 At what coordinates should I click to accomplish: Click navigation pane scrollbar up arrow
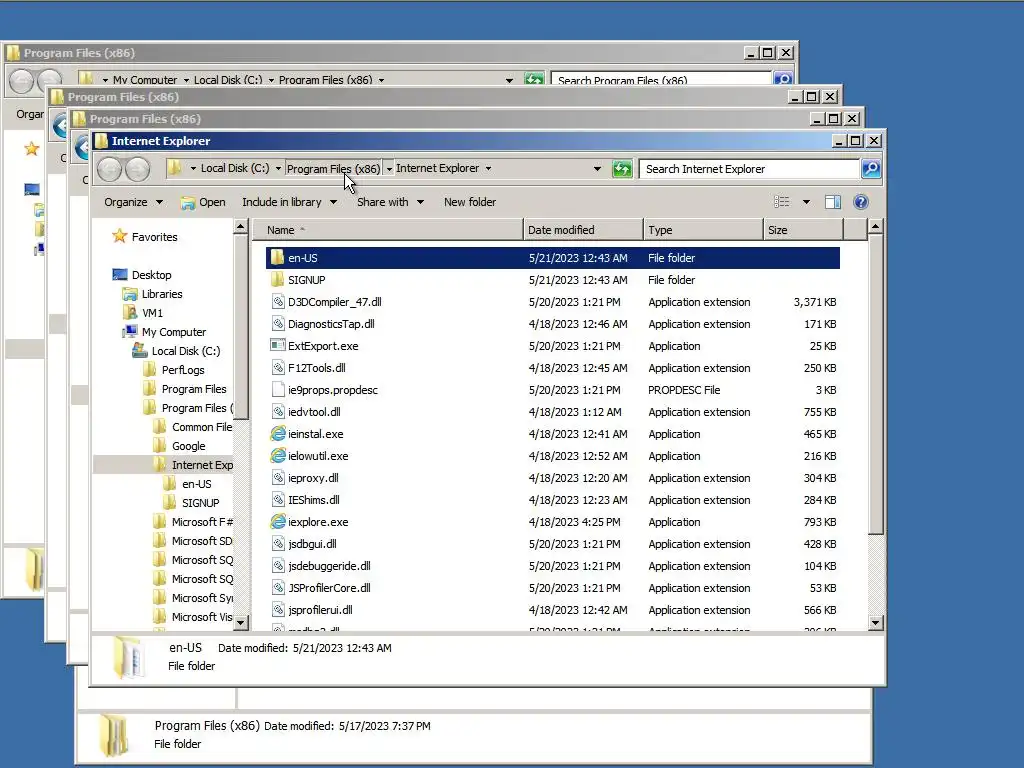[240, 227]
